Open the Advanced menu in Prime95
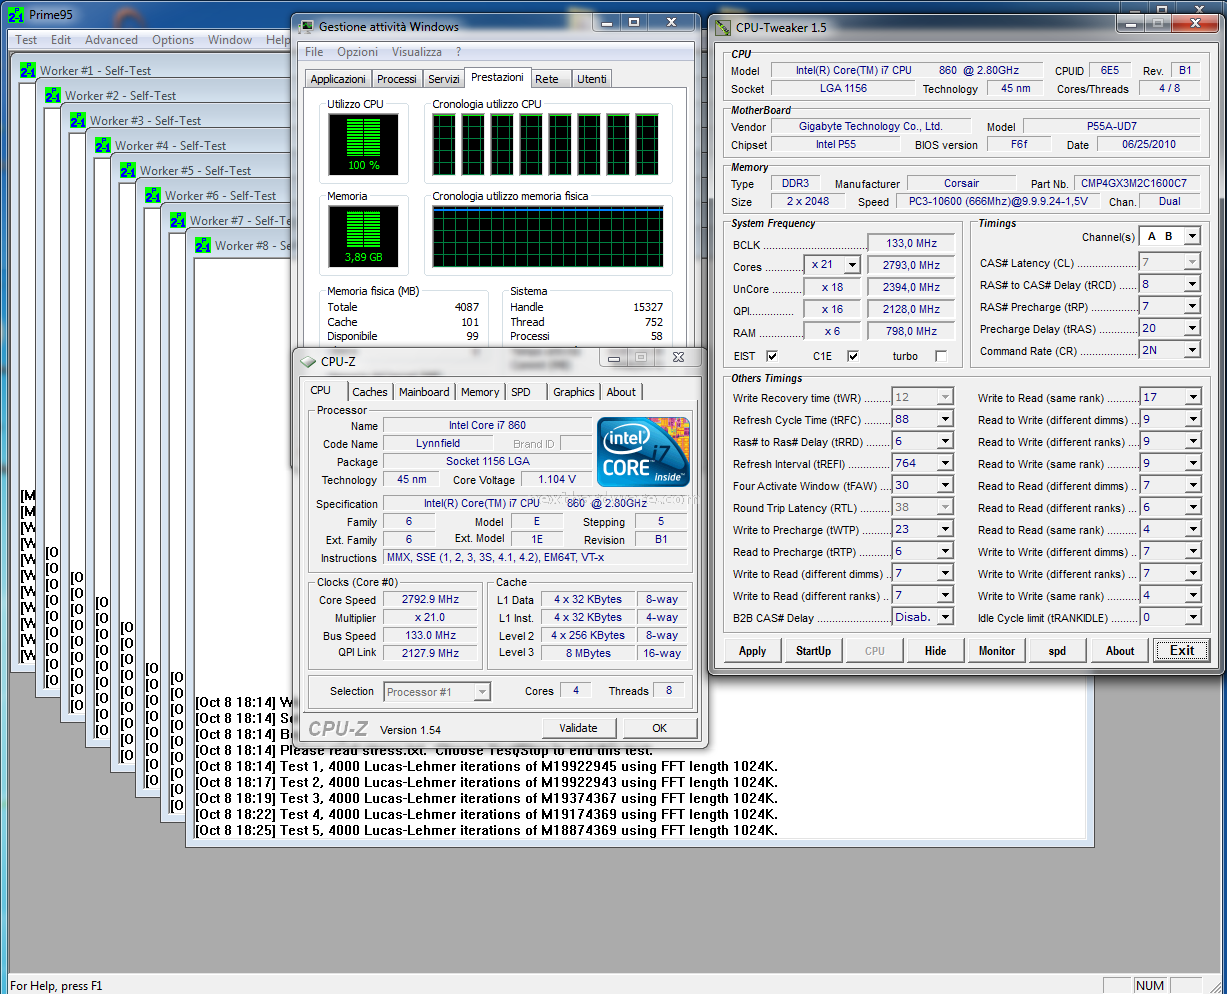Image resolution: width=1227 pixels, height=994 pixels. (111, 40)
